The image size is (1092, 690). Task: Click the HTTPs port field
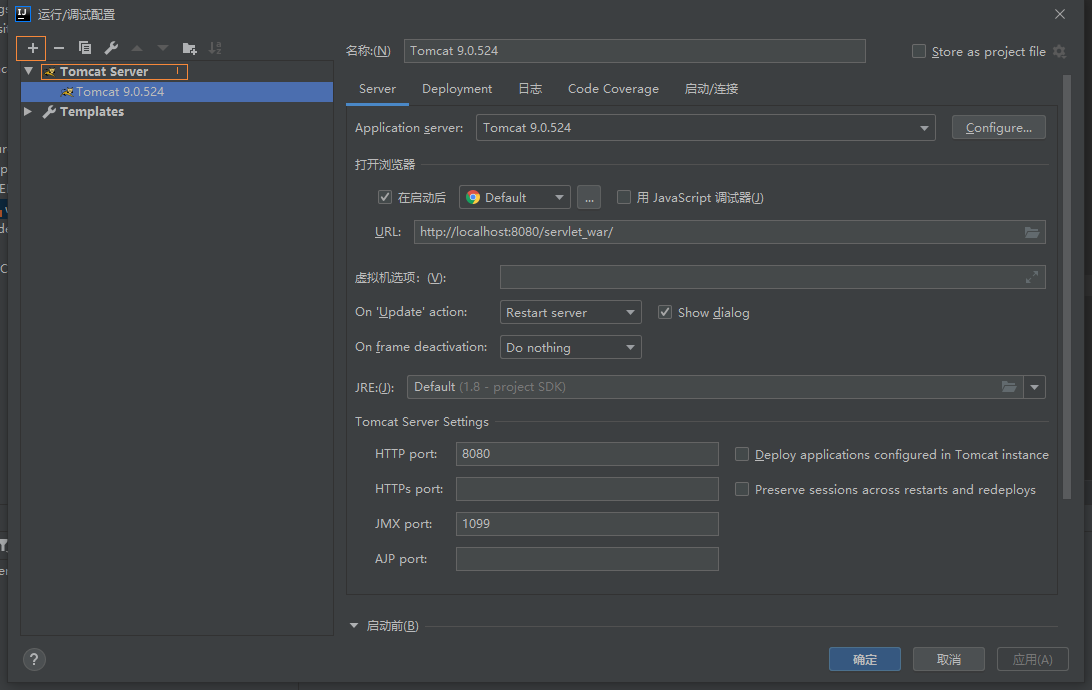click(x=587, y=489)
